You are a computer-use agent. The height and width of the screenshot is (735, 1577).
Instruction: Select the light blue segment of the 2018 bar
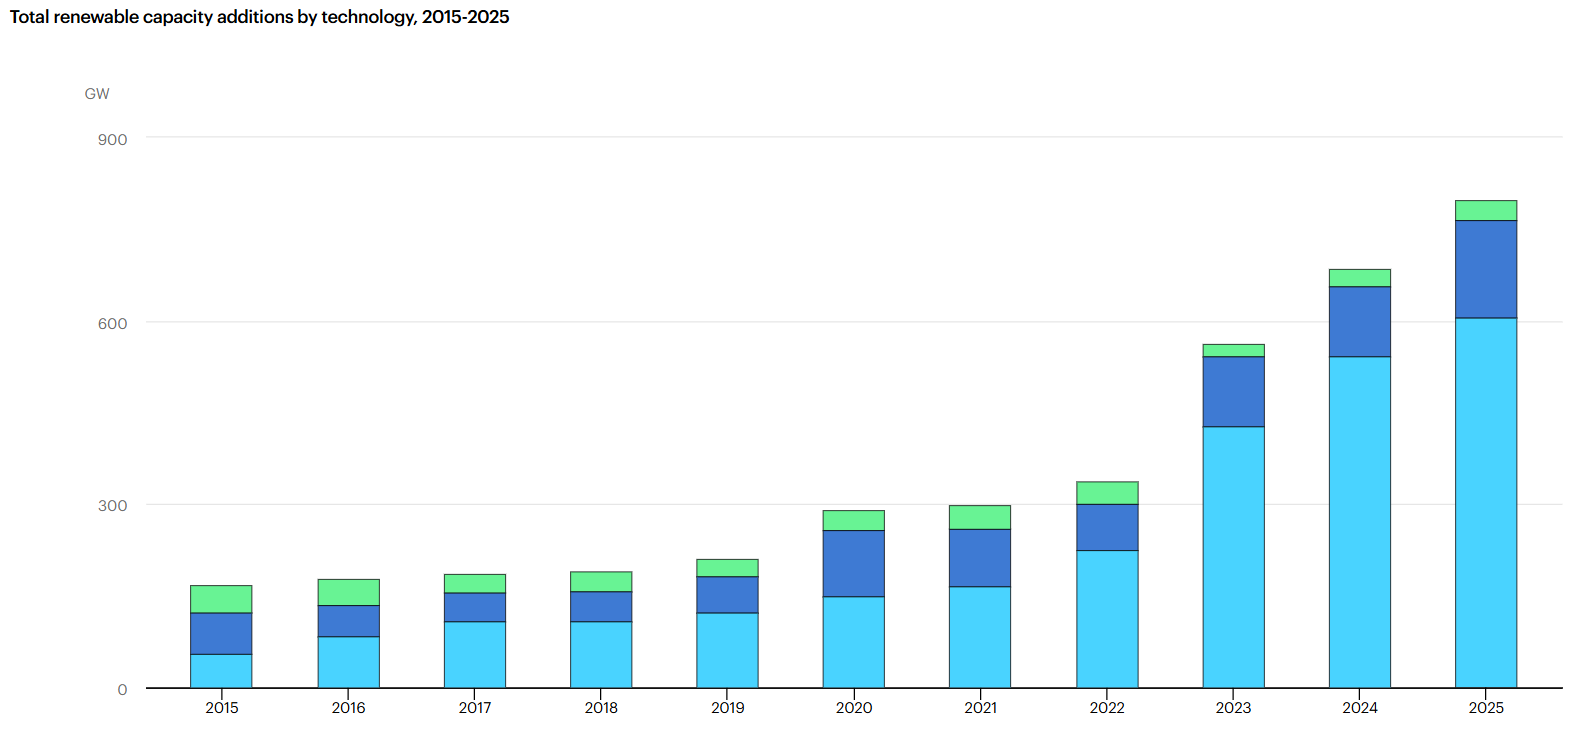[x=601, y=654]
